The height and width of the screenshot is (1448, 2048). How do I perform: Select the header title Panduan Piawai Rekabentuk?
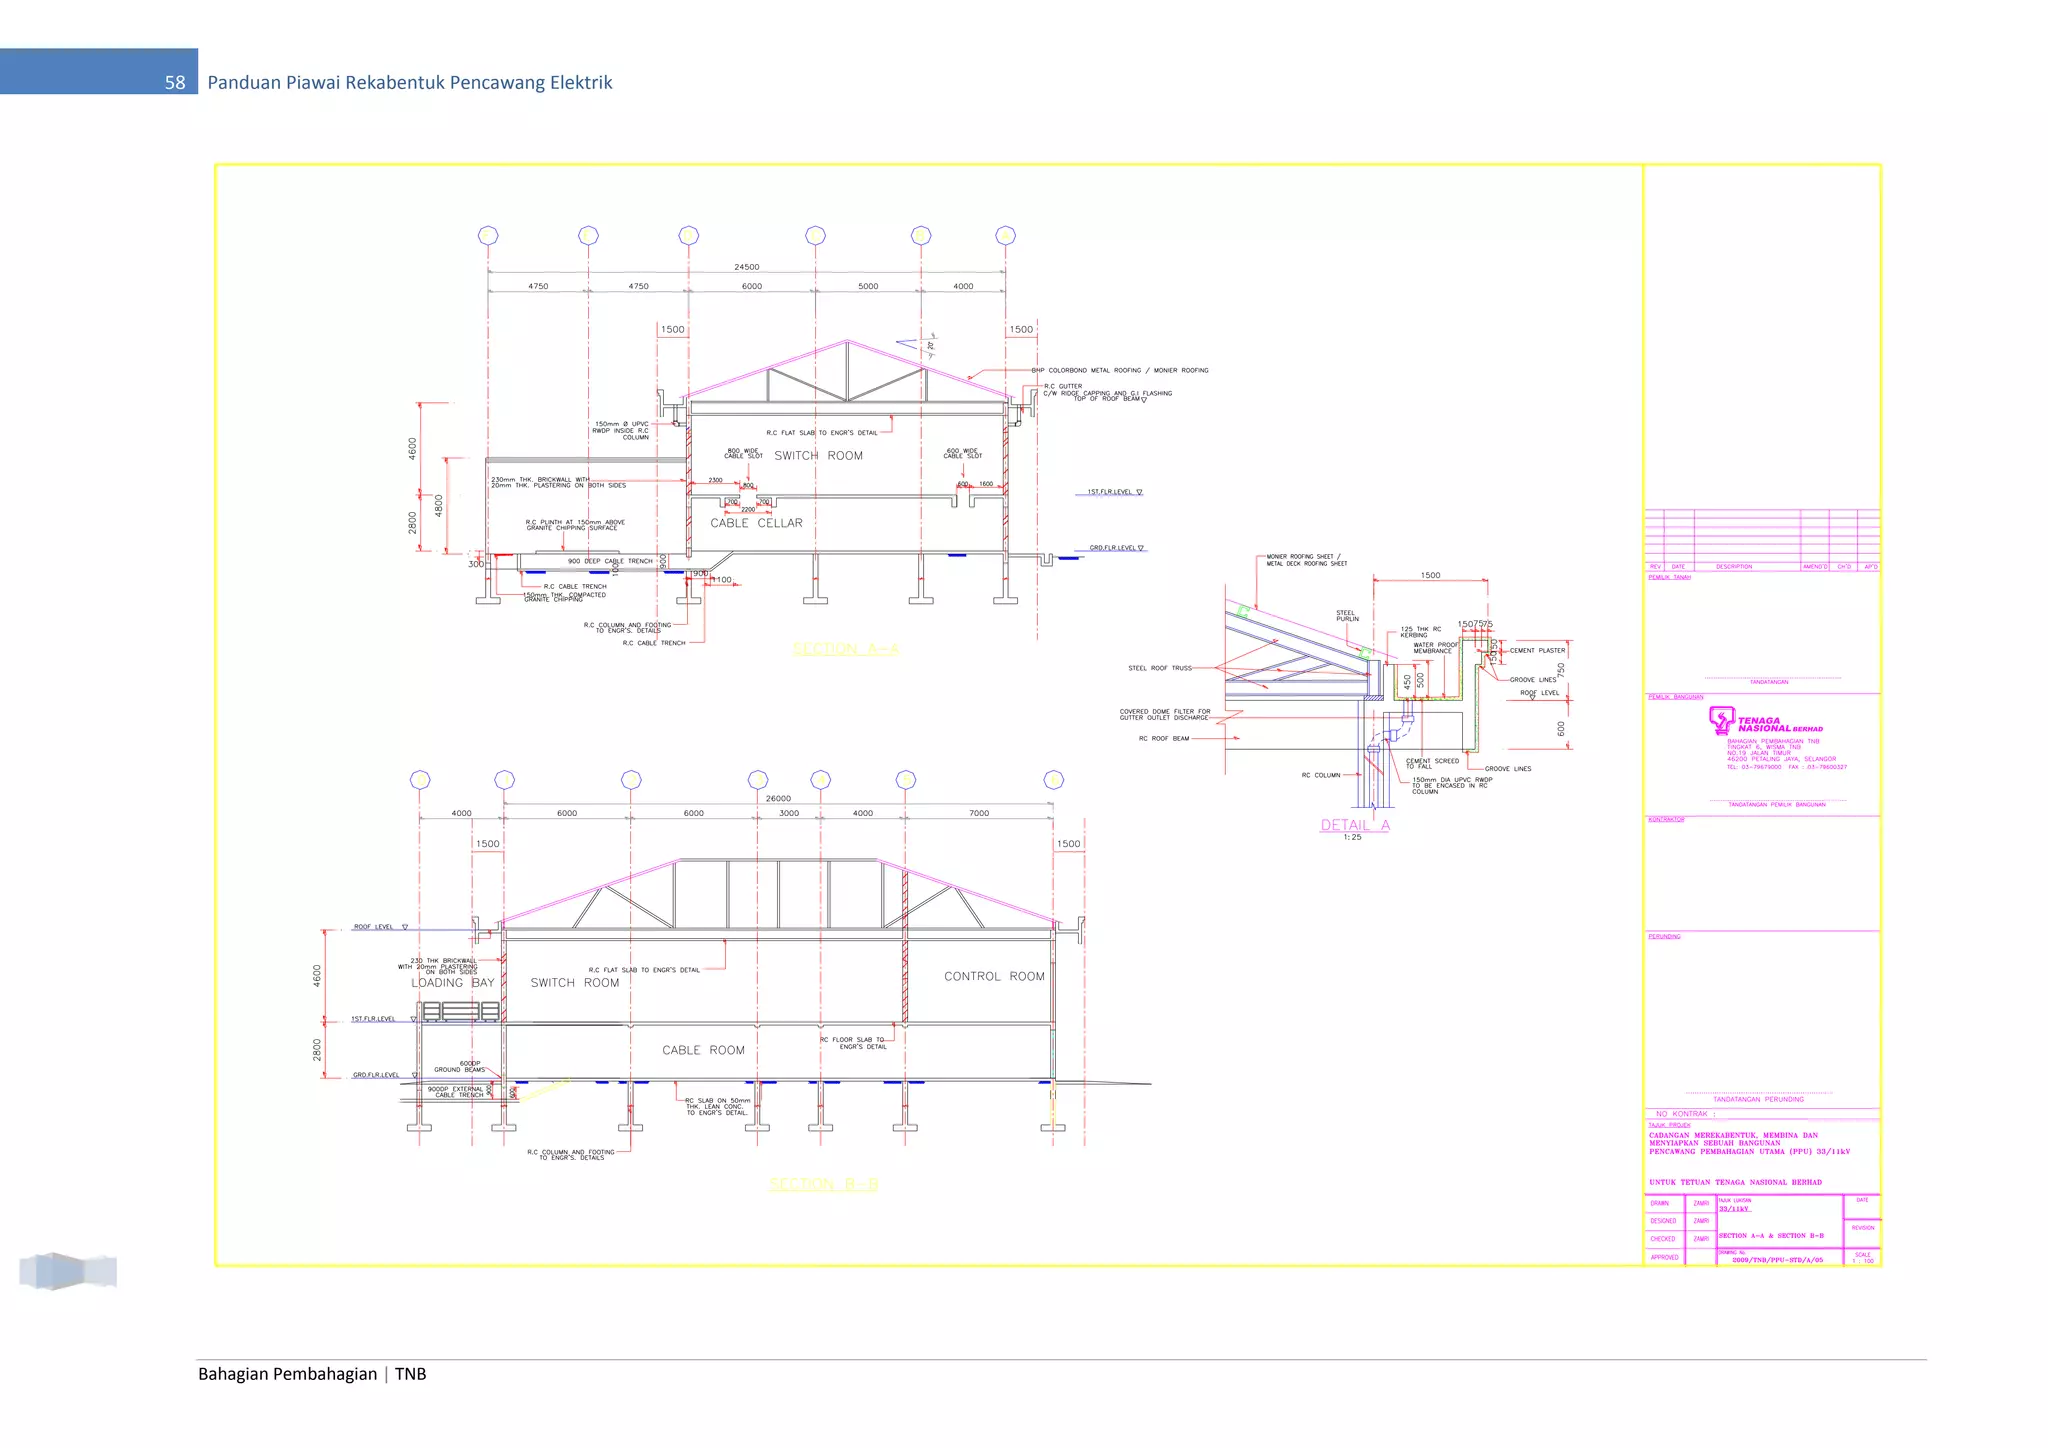(410, 83)
